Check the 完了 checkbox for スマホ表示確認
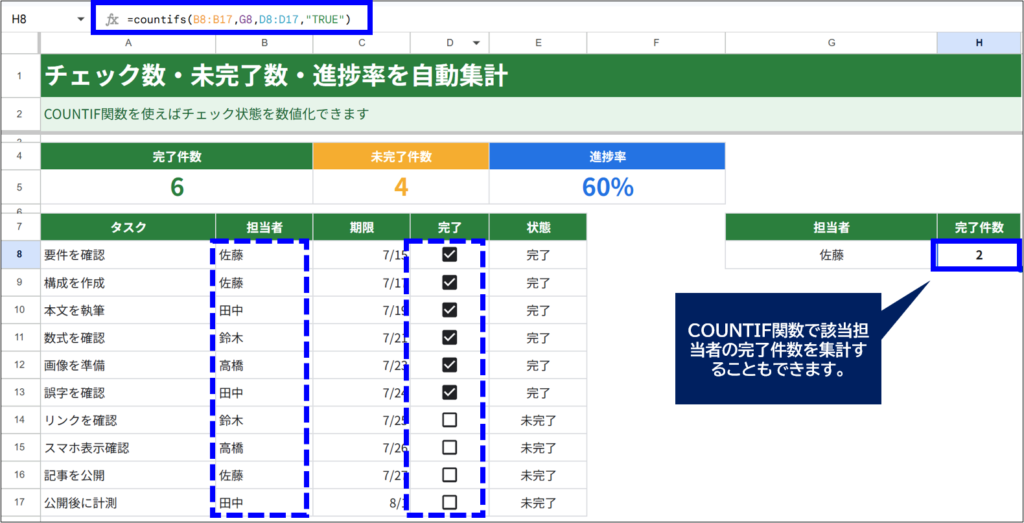This screenshot has width=1024, height=523. (x=449, y=447)
